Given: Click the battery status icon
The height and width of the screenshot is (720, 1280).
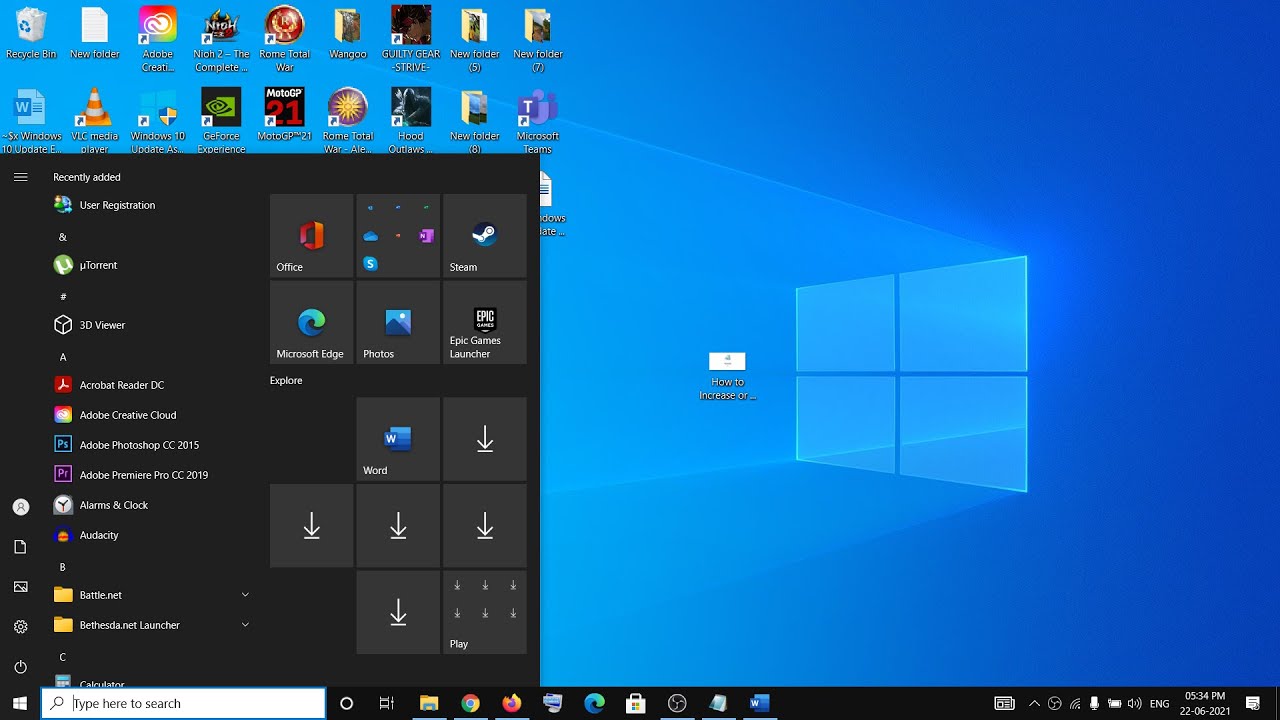Looking at the screenshot, I should pyautogui.click(x=1114, y=704).
